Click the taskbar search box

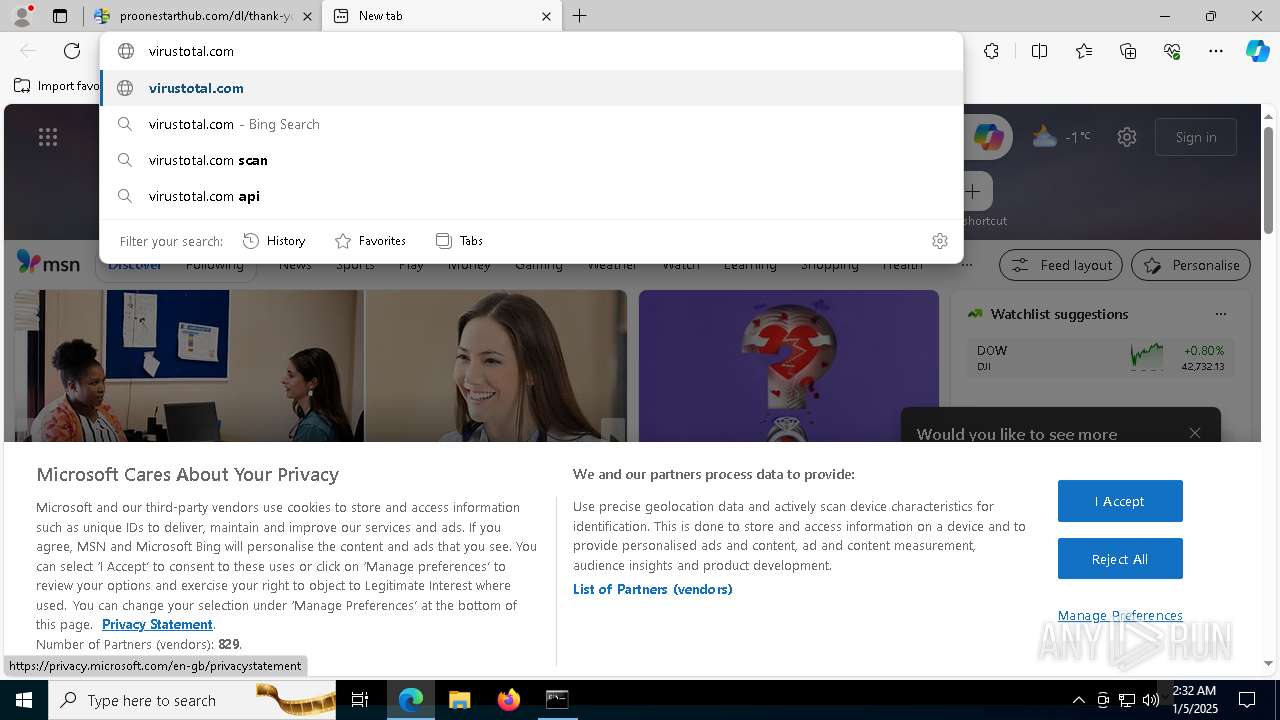192,700
